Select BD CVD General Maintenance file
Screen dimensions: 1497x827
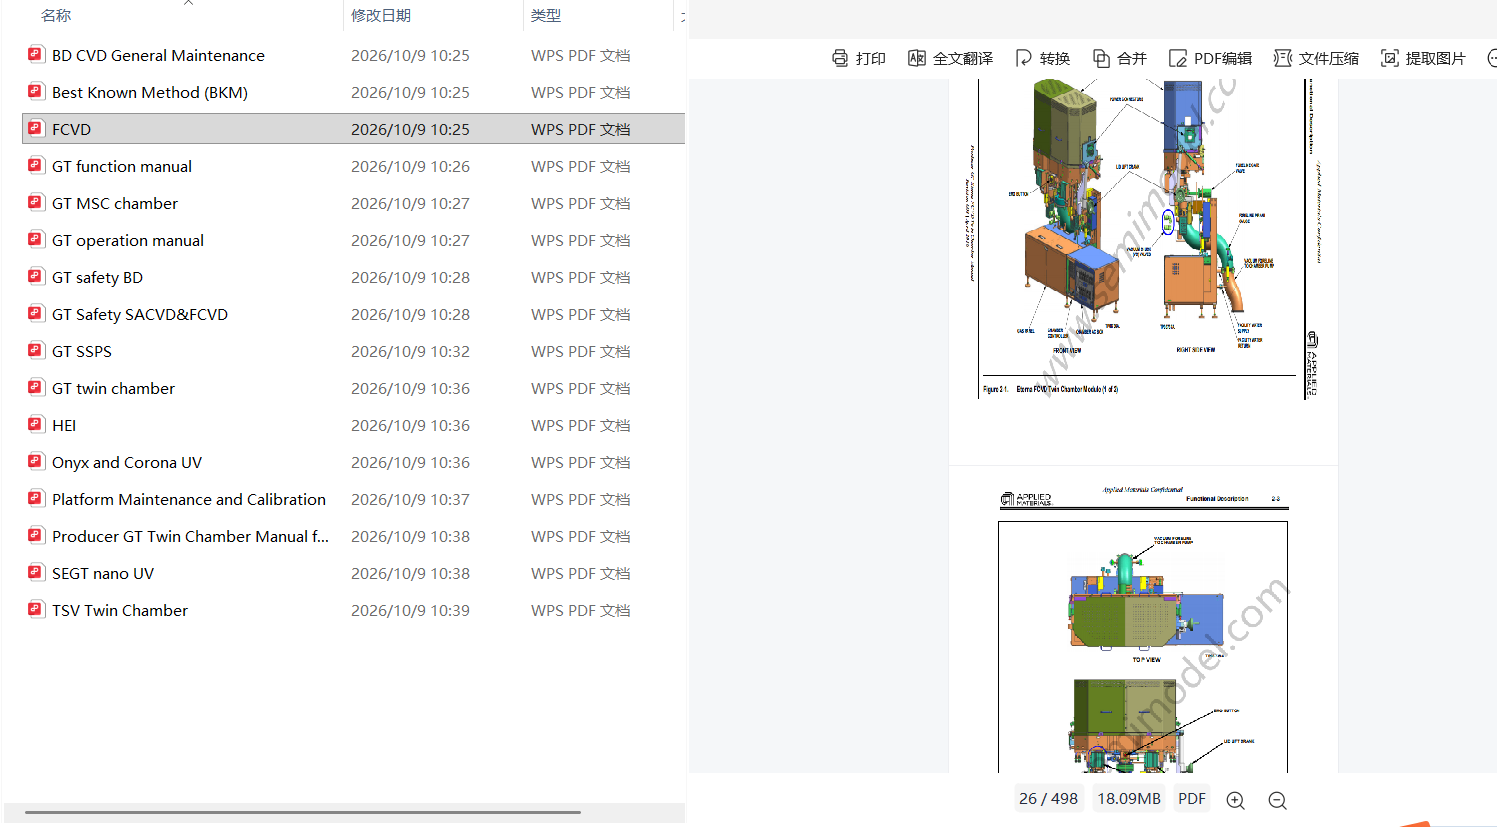[158, 55]
